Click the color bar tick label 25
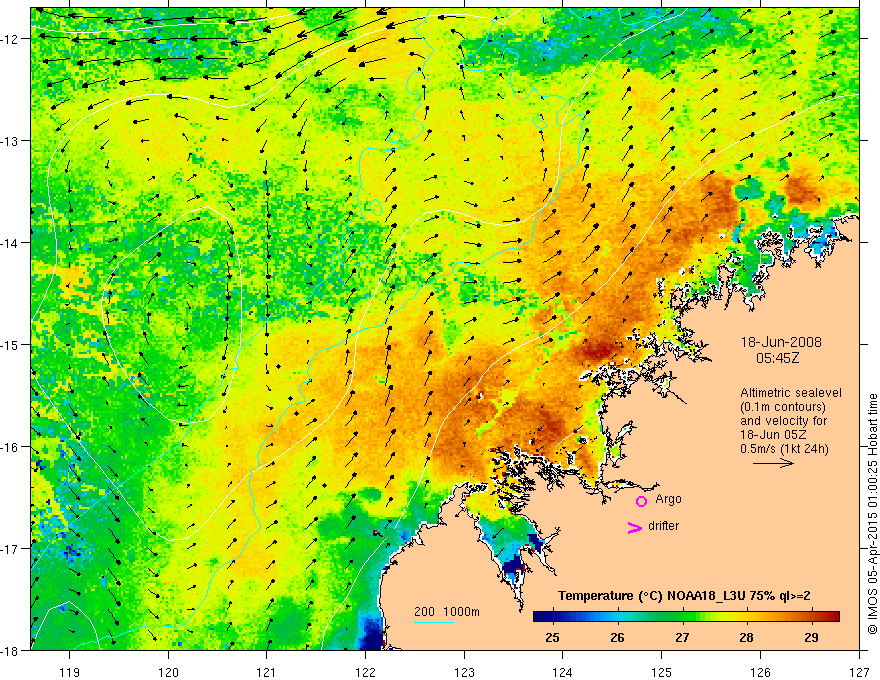The width and height of the screenshot is (880, 680). point(553,638)
